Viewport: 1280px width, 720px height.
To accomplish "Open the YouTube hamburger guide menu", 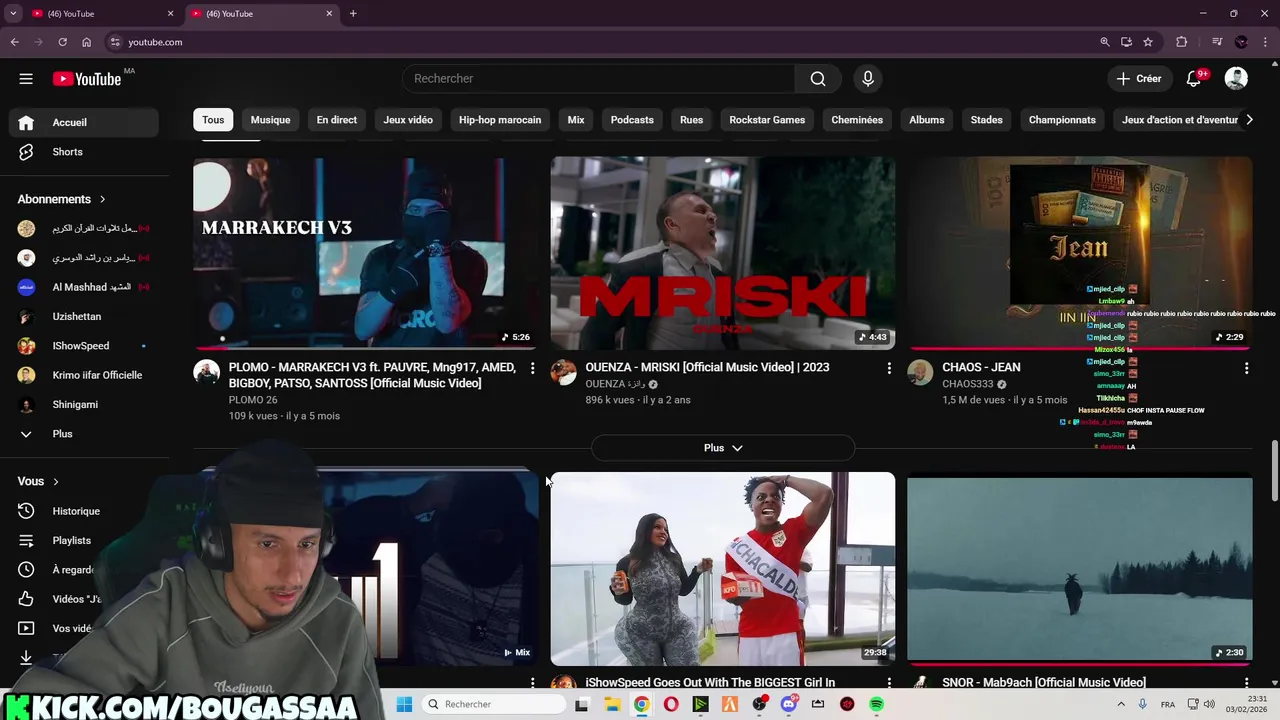I will click(26, 79).
